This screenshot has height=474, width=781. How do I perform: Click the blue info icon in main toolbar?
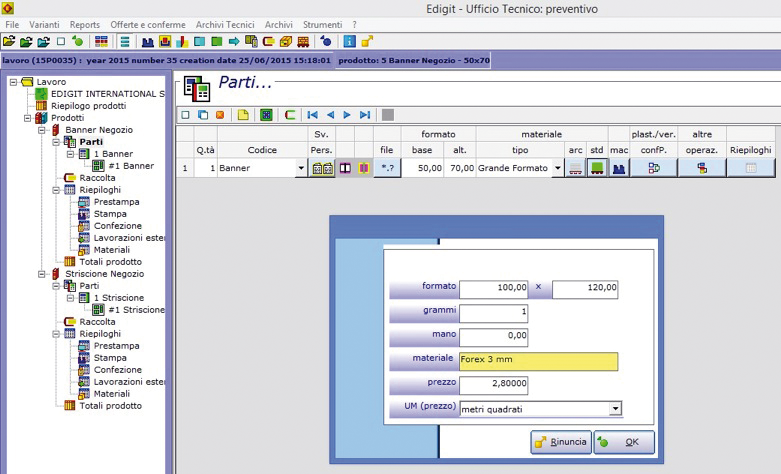click(349, 41)
